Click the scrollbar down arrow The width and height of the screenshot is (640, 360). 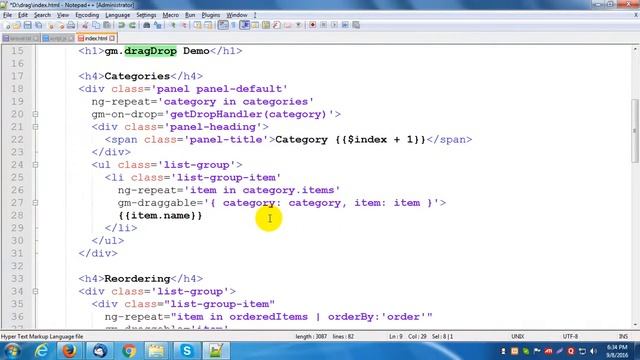[635, 325]
